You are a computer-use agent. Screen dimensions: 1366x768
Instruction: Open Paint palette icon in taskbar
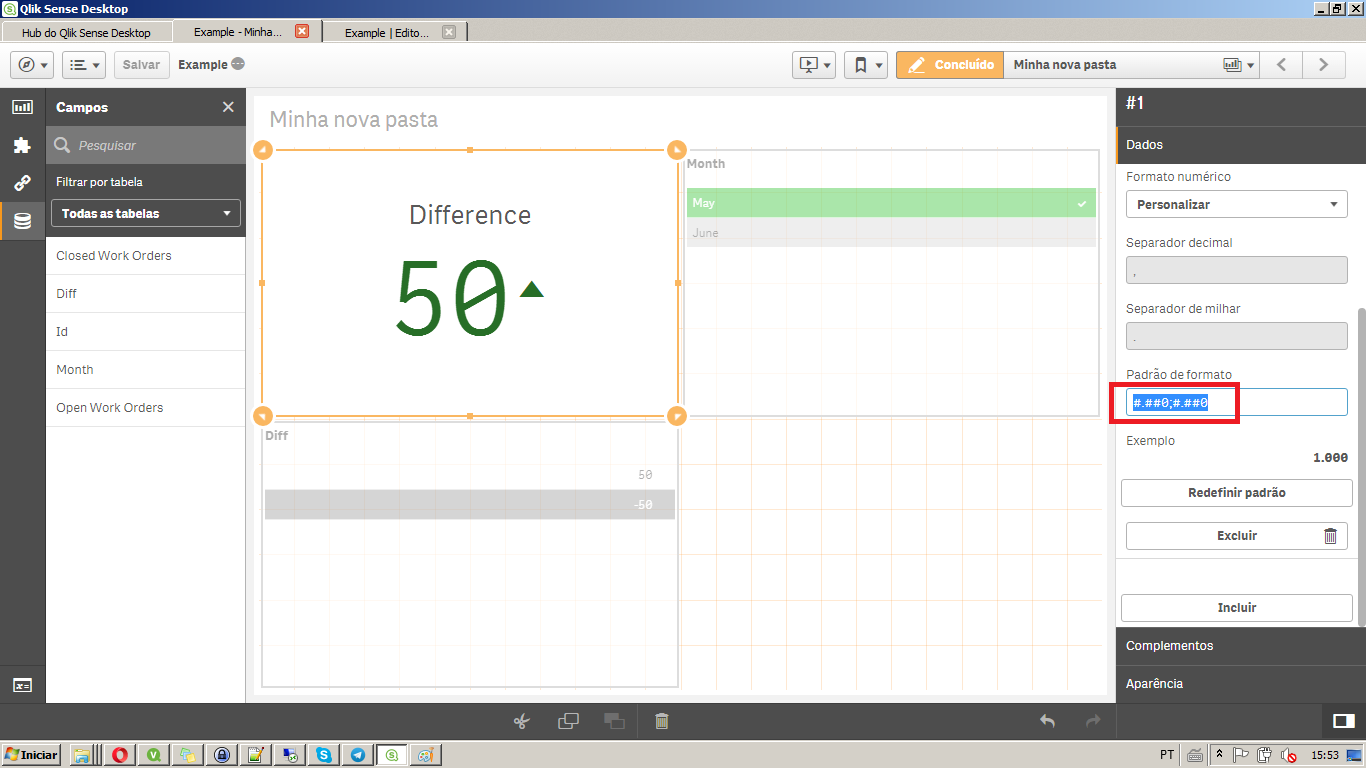pyautogui.click(x=425, y=755)
